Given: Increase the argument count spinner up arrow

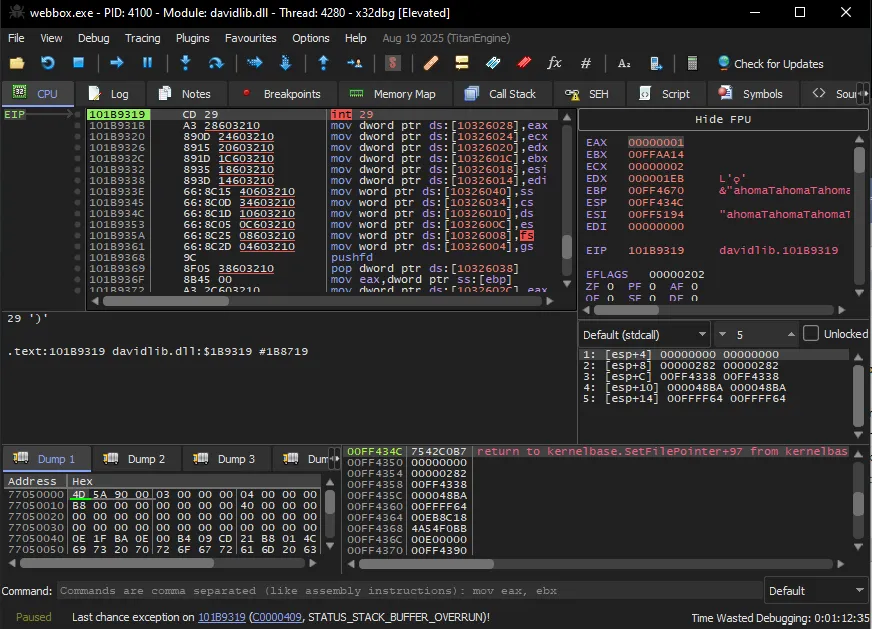Looking at the screenshot, I should (791, 334).
